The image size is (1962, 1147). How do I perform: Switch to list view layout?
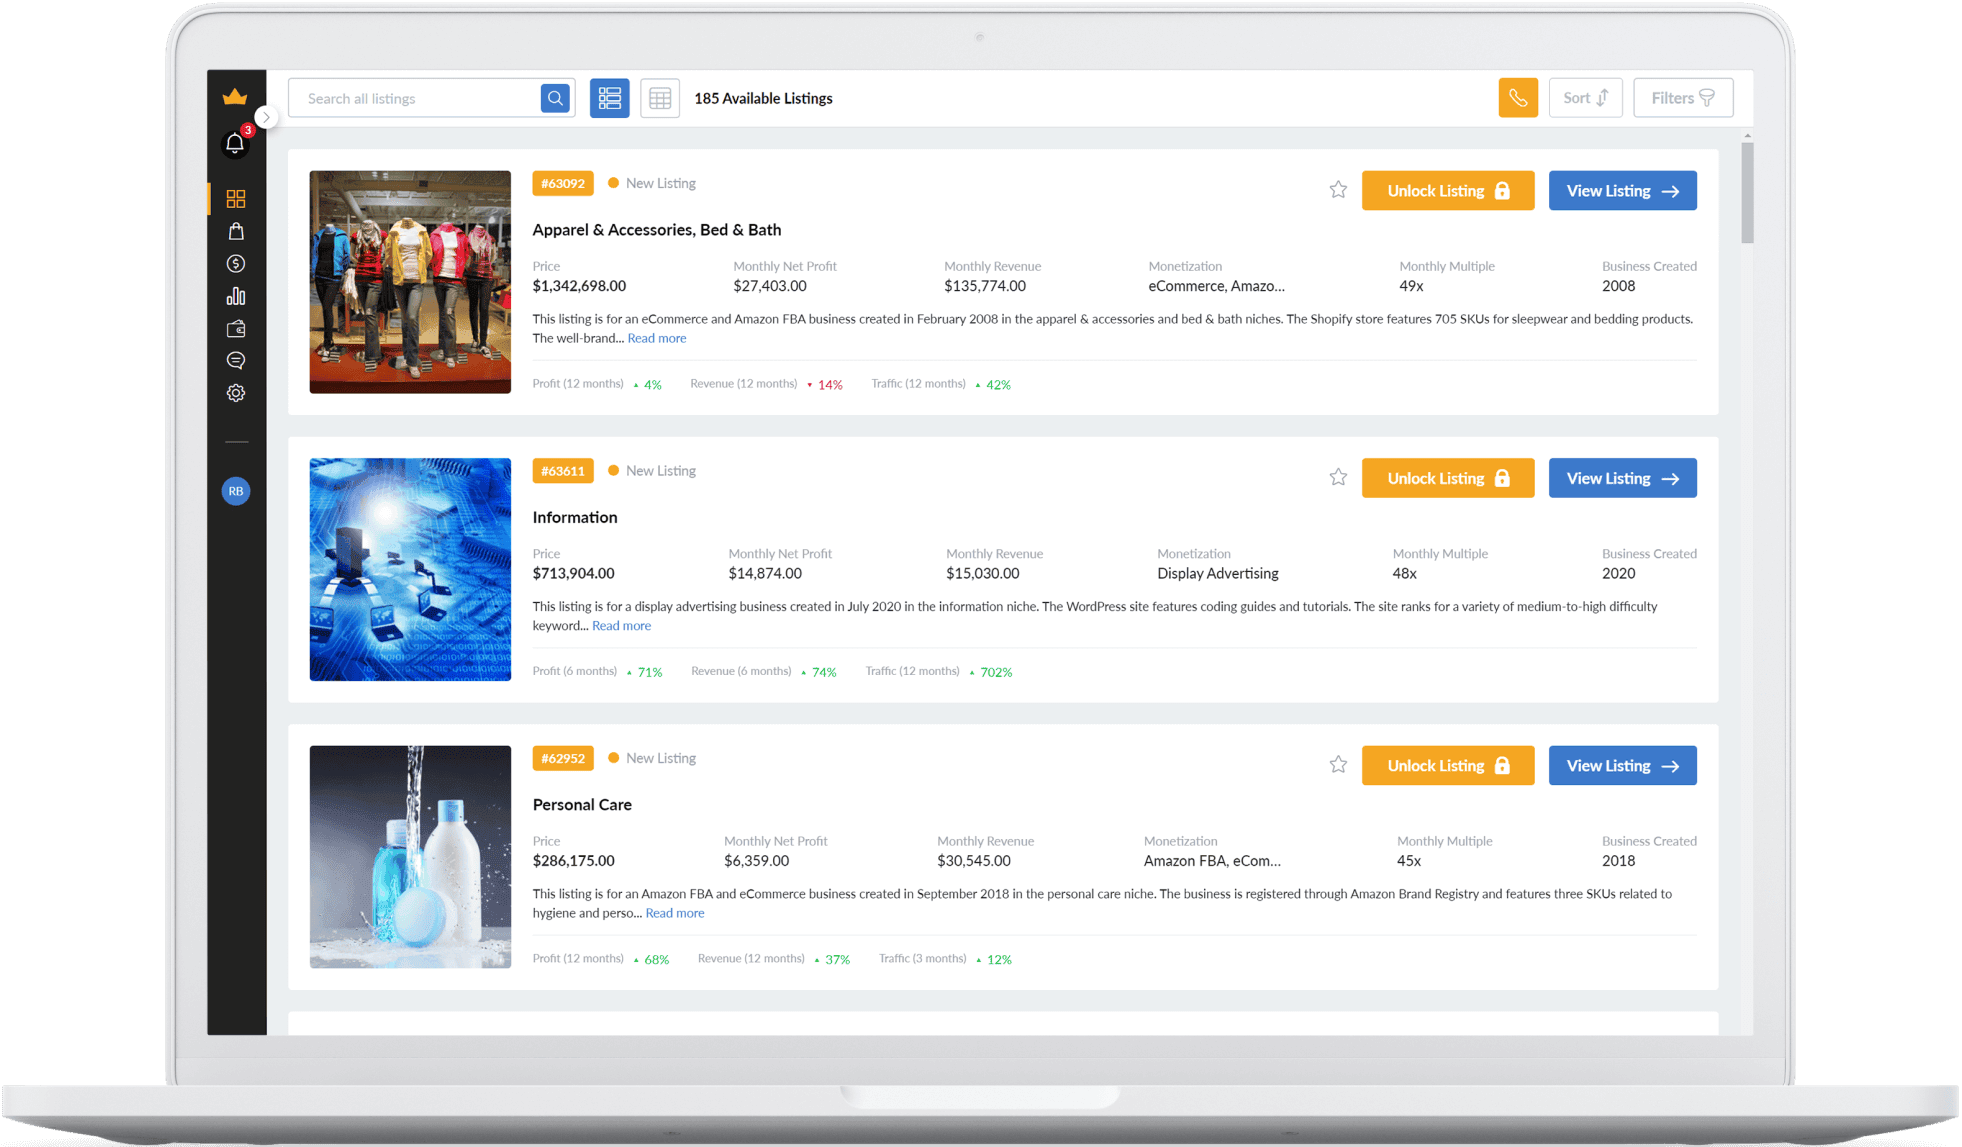pyautogui.click(x=609, y=98)
